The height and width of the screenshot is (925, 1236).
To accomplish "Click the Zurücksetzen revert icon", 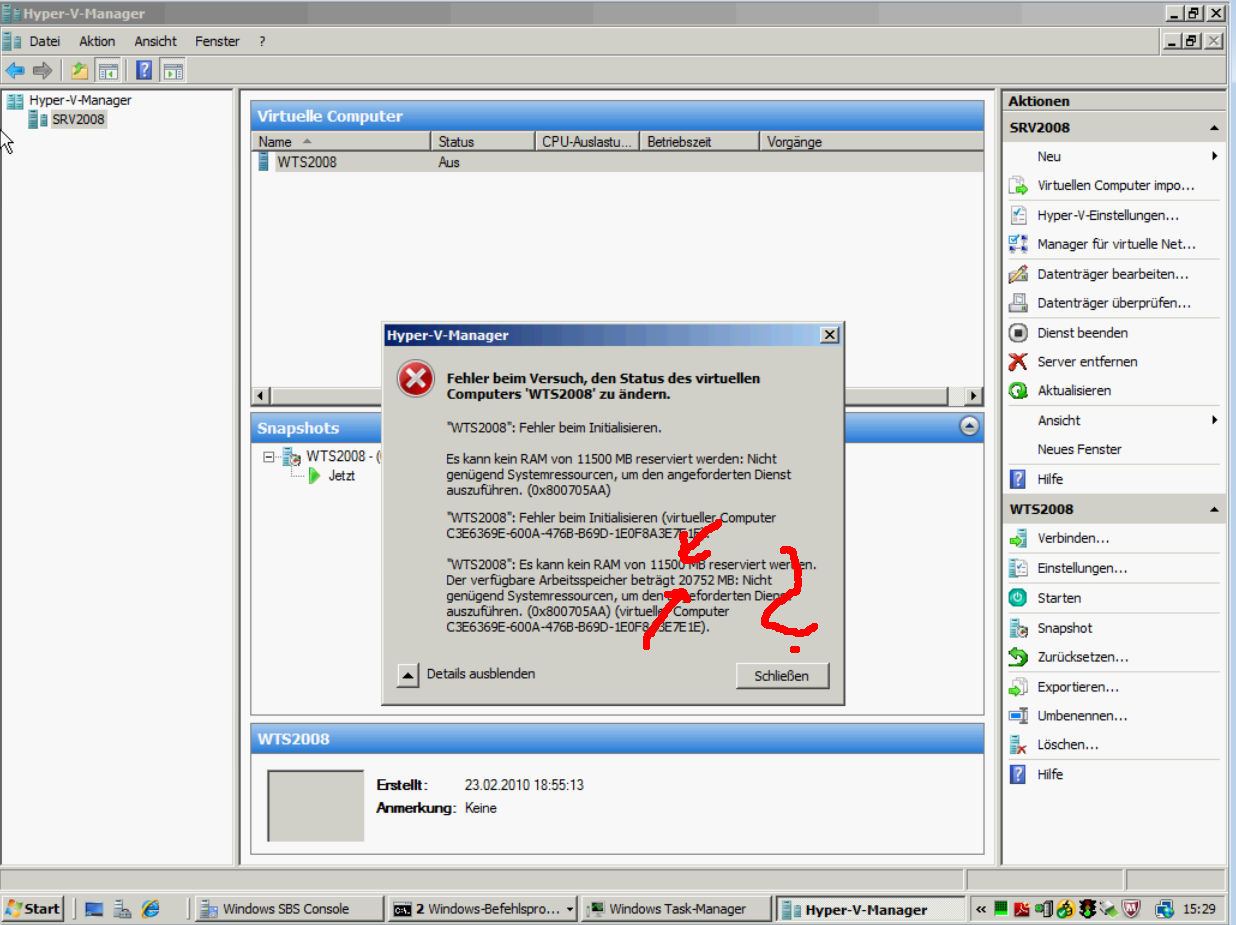I will coord(1018,657).
